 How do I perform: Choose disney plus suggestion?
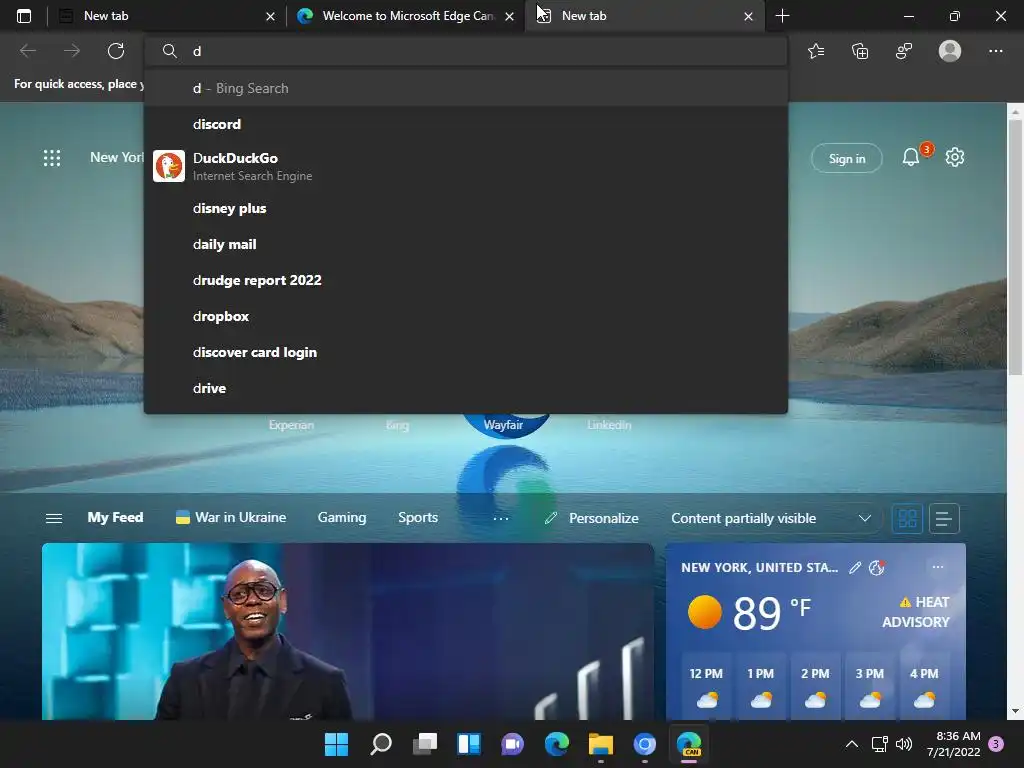466,208
